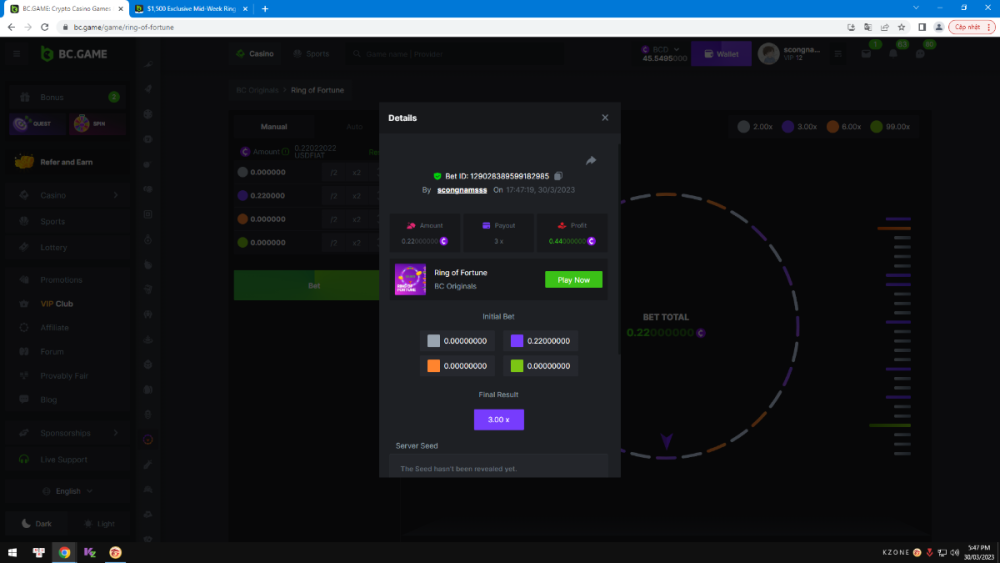Image resolution: width=1000 pixels, height=563 pixels.
Task: Copy the Bet ID with copy icon
Action: pos(558,176)
